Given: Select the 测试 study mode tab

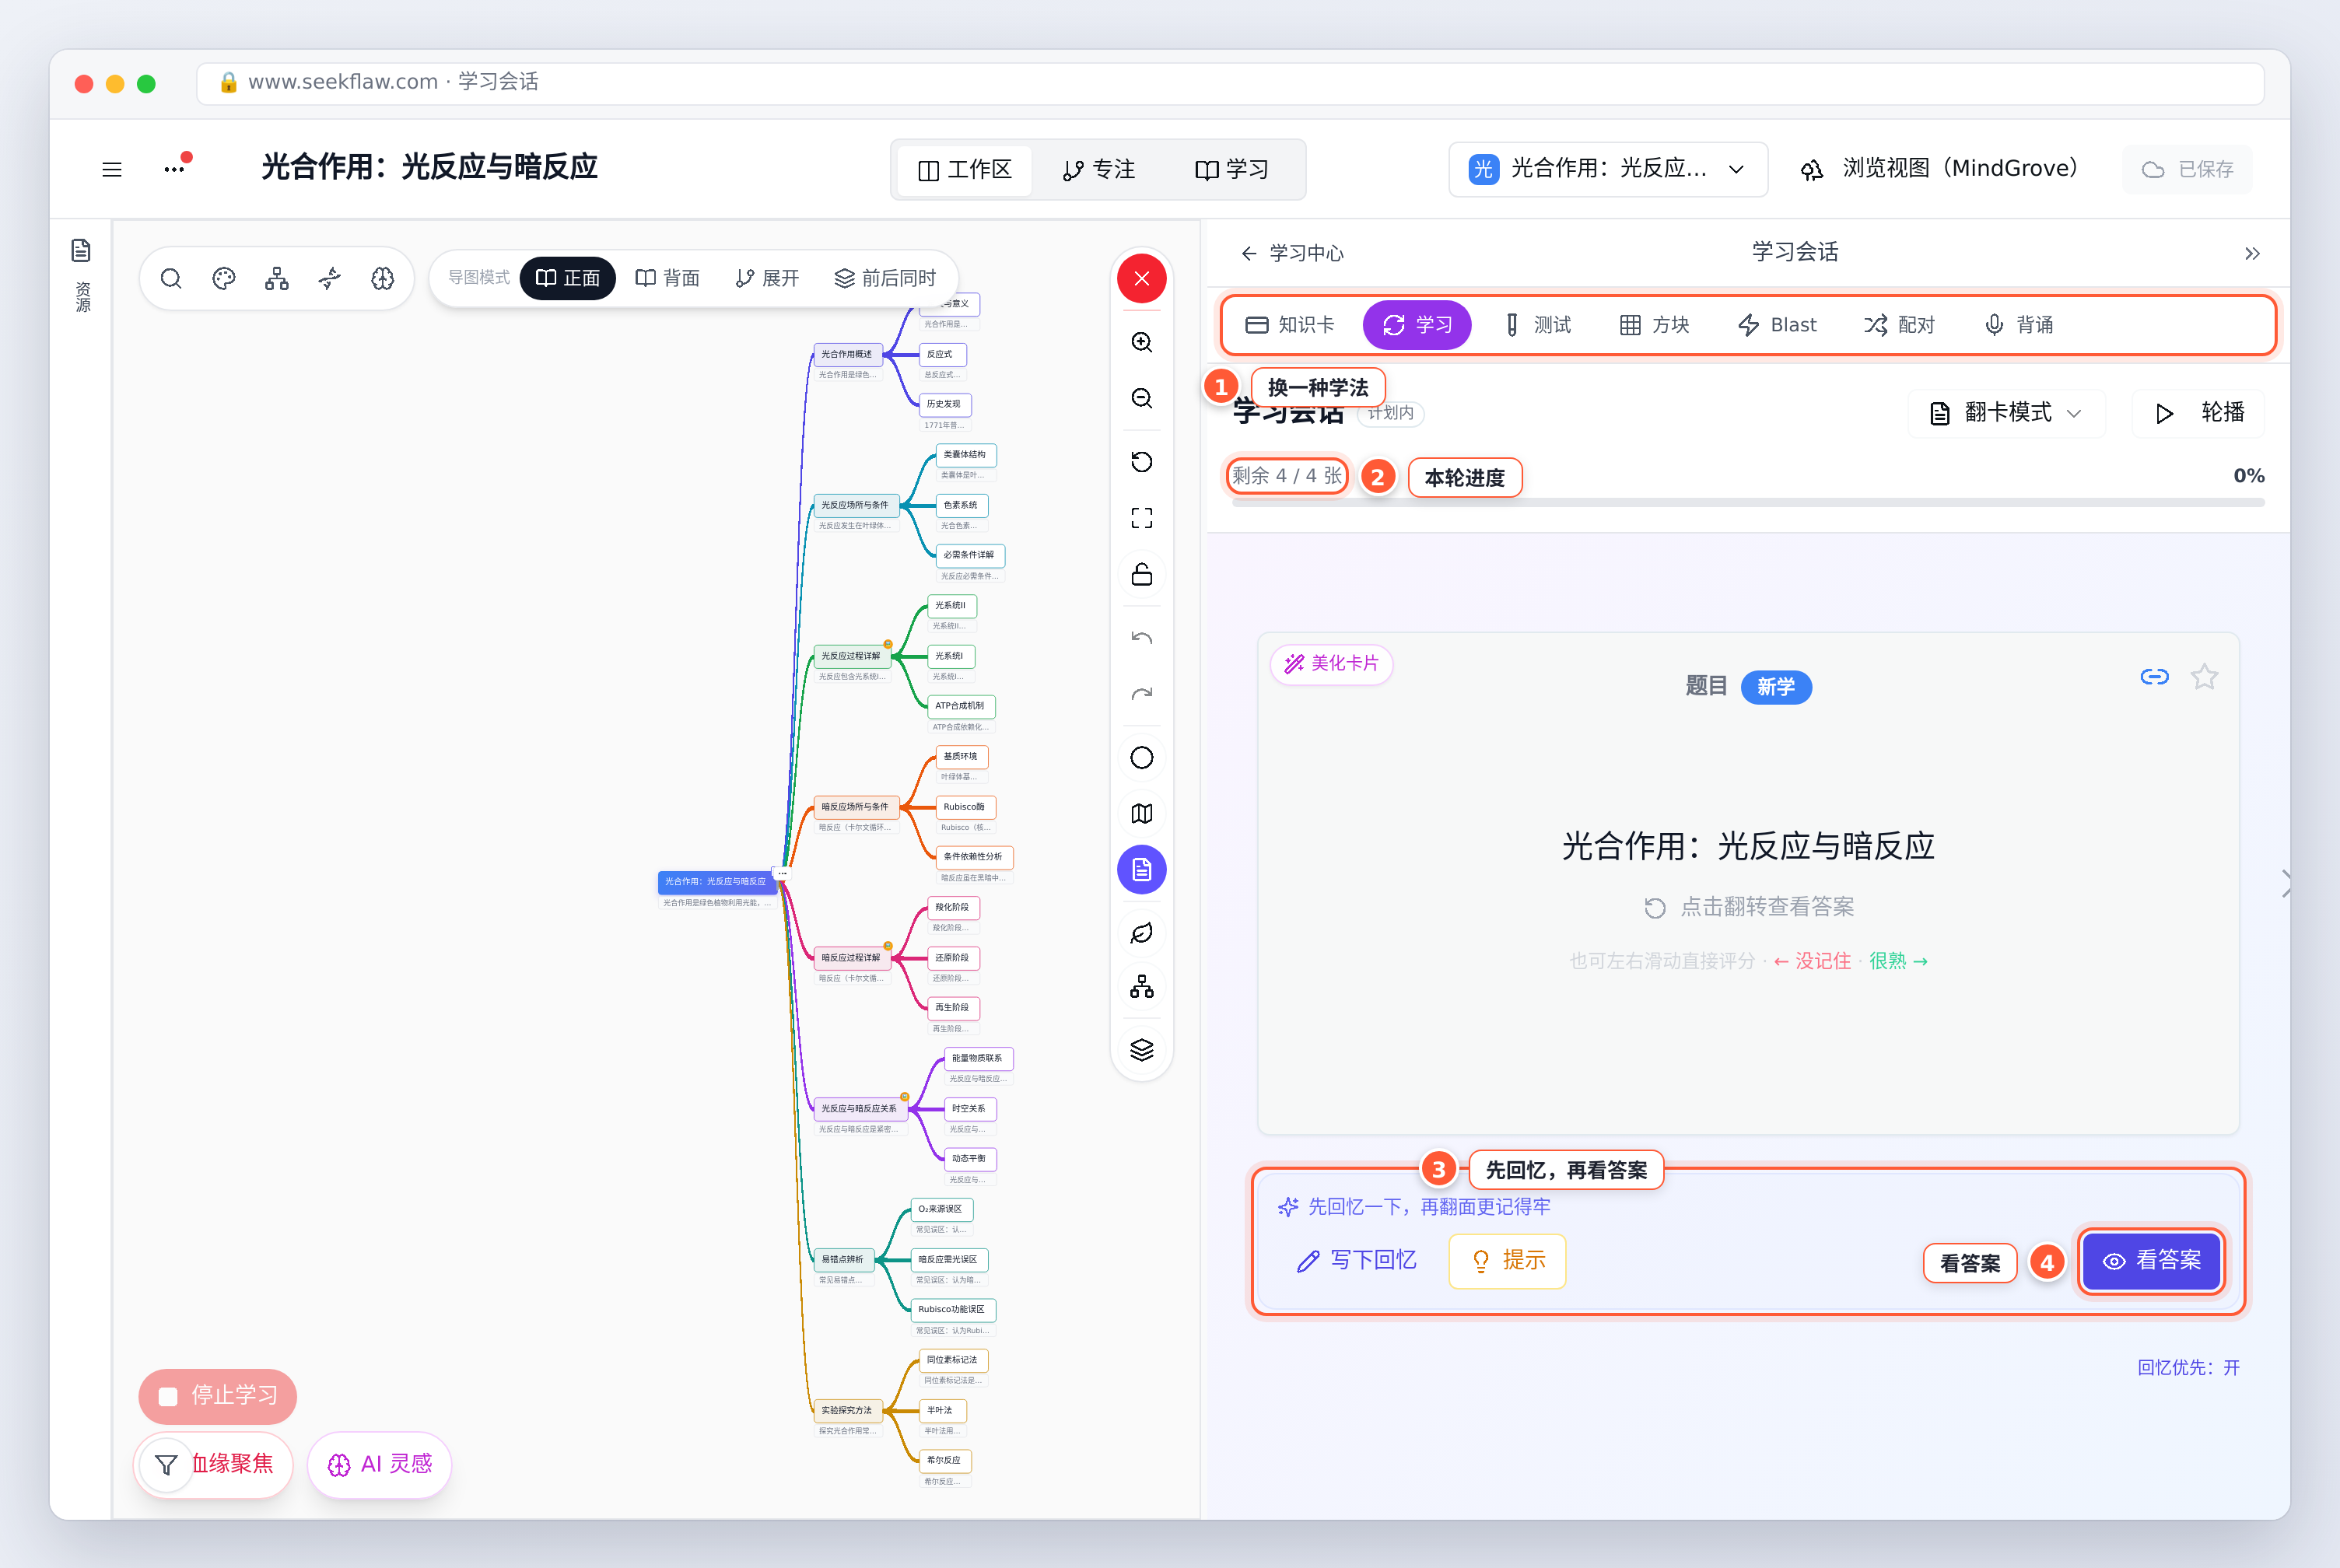Looking at the screenshot, I should pyautogui.click(x=1538, y=325).
